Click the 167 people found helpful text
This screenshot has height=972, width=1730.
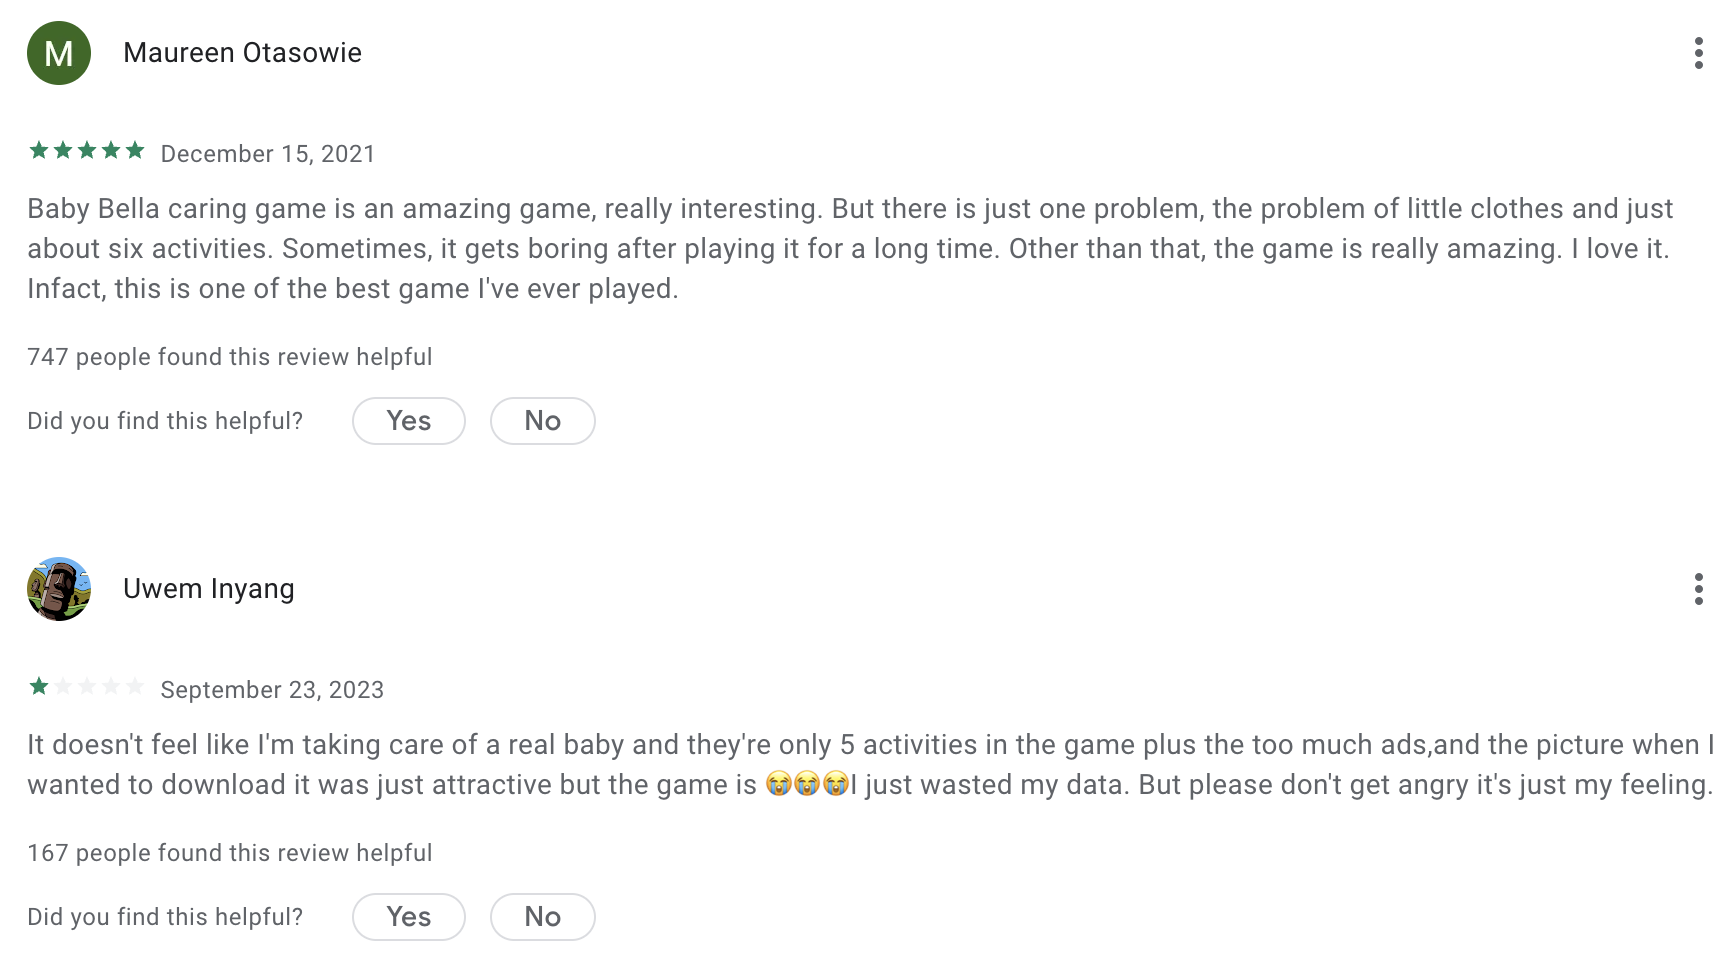230,853
